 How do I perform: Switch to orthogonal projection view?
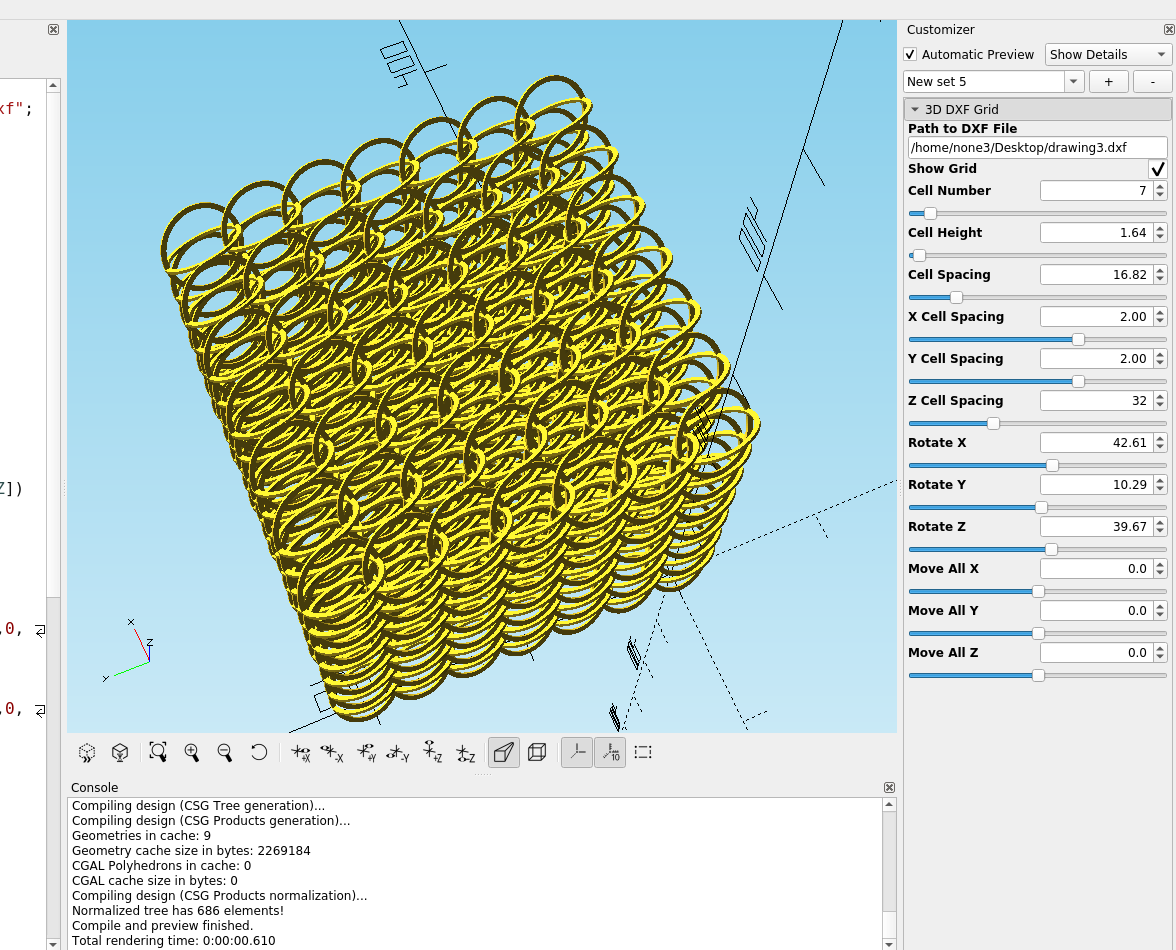pyautogui.click(x=537, y=752)
